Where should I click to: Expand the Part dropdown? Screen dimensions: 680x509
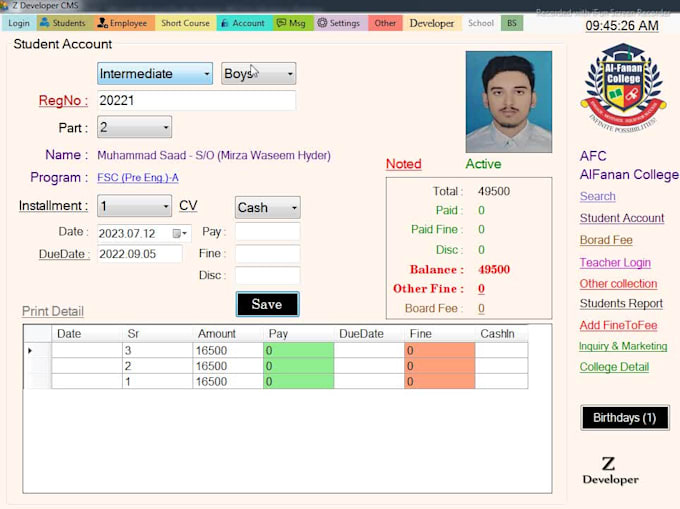(166, 127)
